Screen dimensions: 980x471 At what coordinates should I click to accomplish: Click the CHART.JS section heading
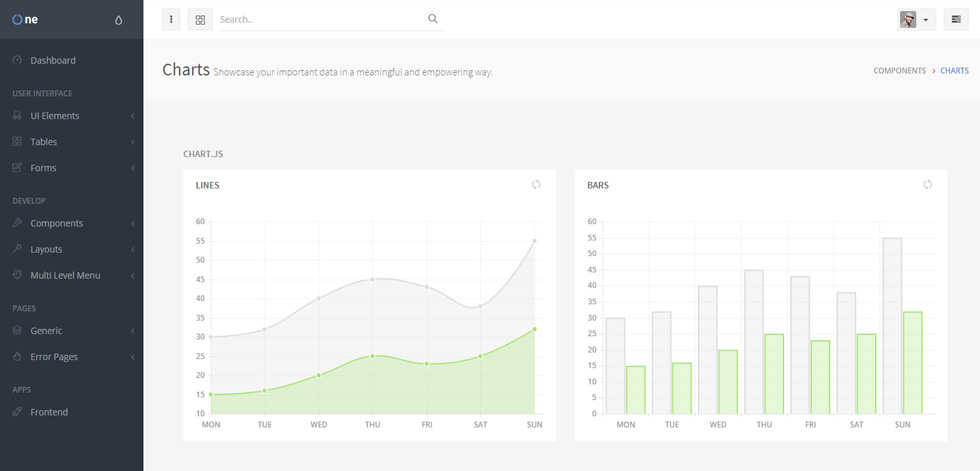(203, 154)
